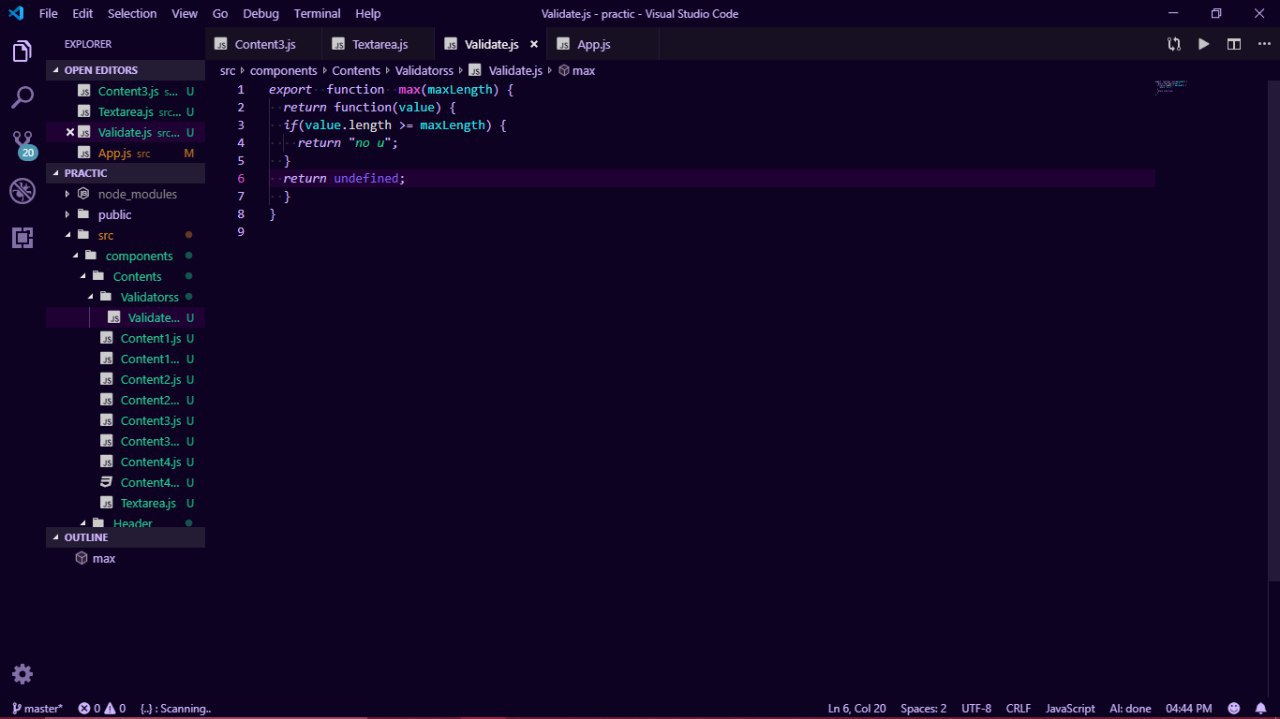Select Content3.js in Open Editors
1280x719 pixels.
(125, 91)
